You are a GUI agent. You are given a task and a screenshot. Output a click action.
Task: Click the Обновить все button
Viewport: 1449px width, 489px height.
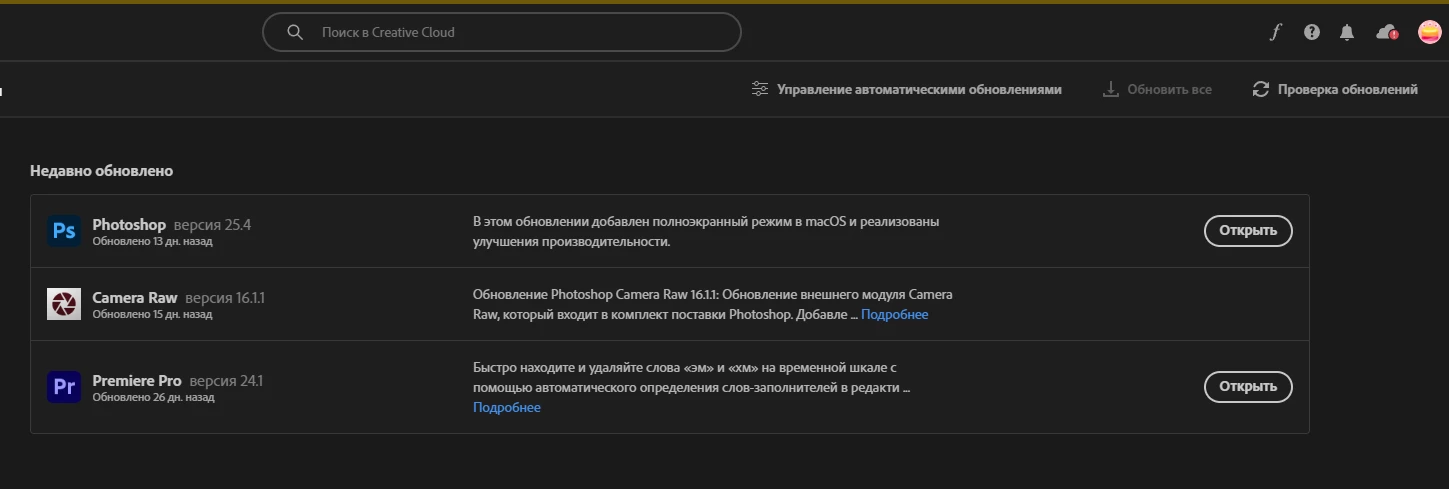(x=1157, y=89)
